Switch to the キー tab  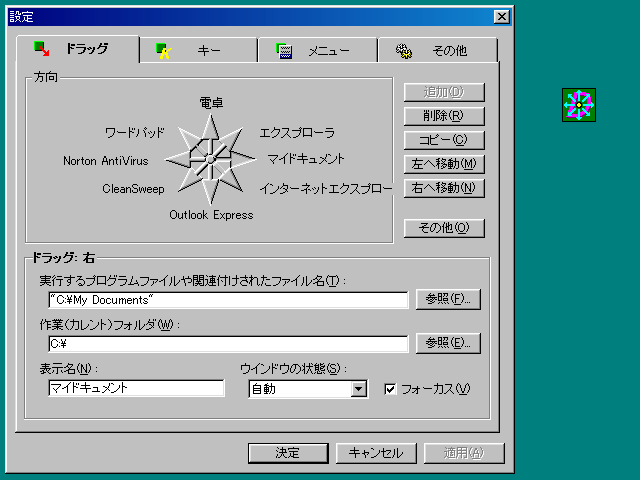coord(198,51)
